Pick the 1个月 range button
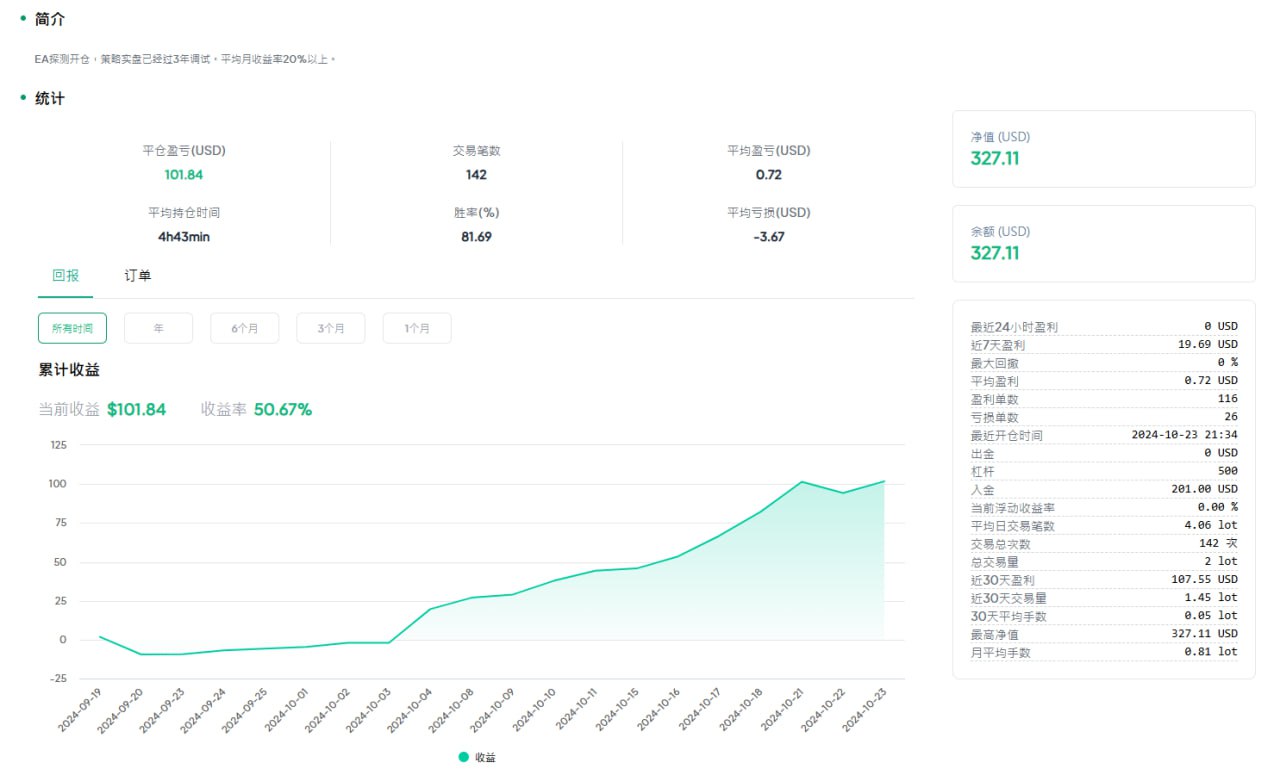 coord(417,328)
